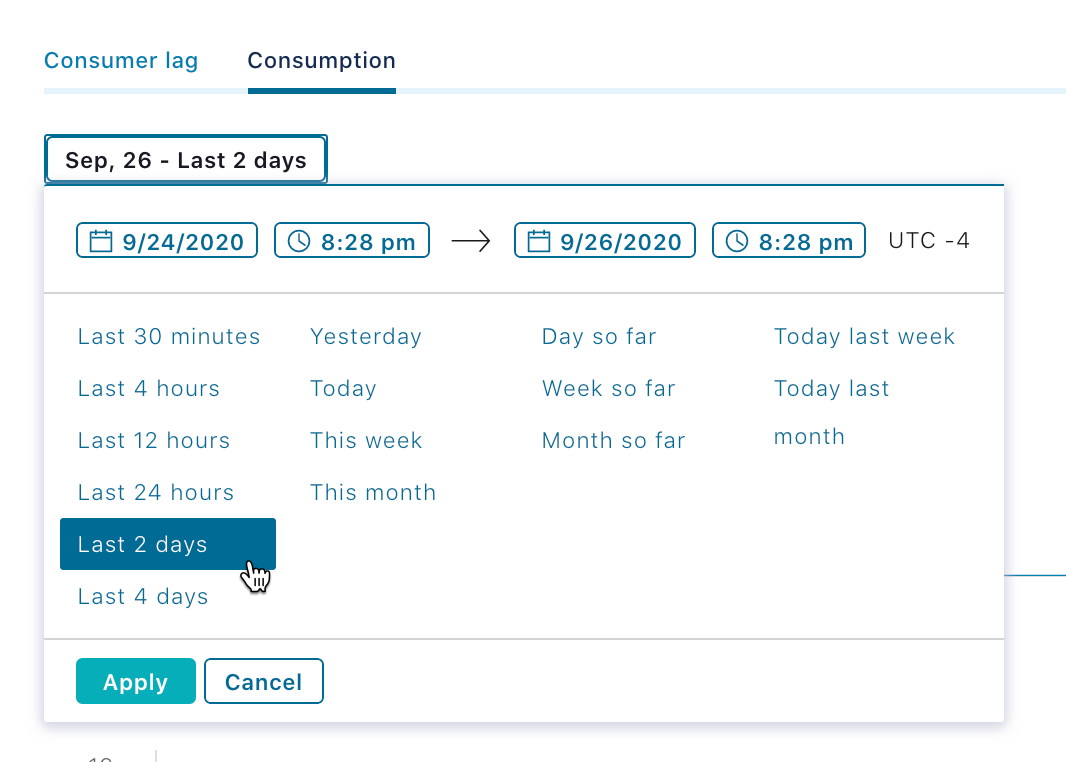Click the start date calendar icon
The height and width of the screenshot is (762, 1066).
pyautogui.click(x=101, y=241)
